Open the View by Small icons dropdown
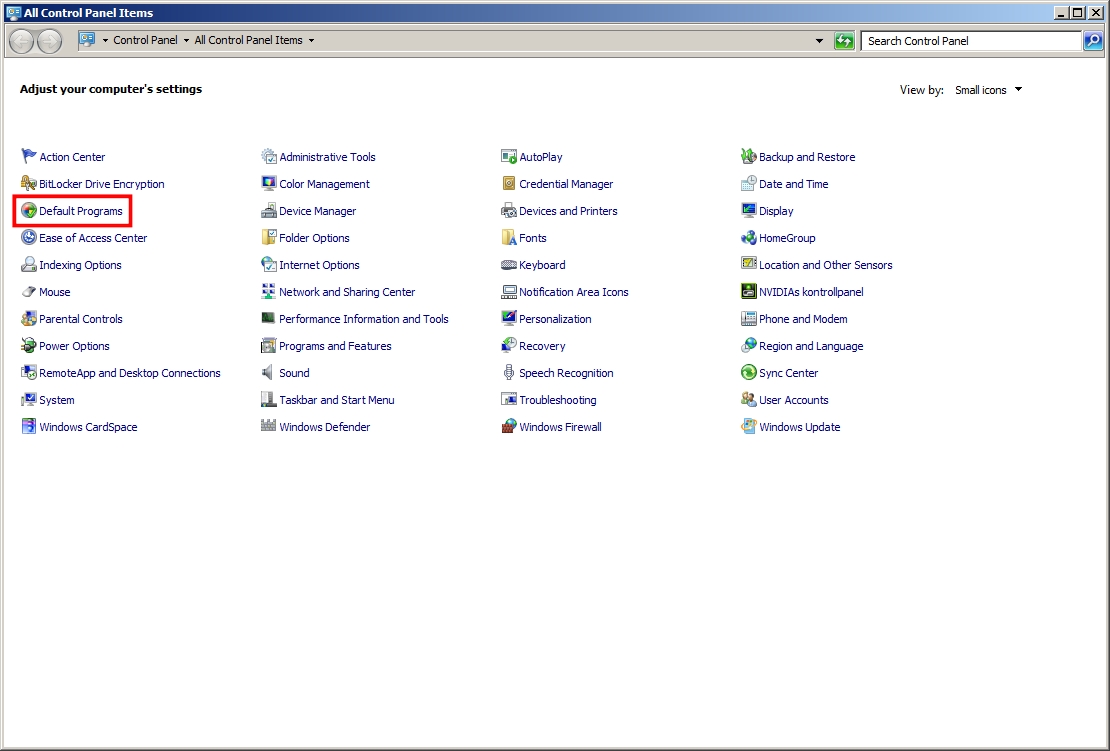 tap(988, 90)
